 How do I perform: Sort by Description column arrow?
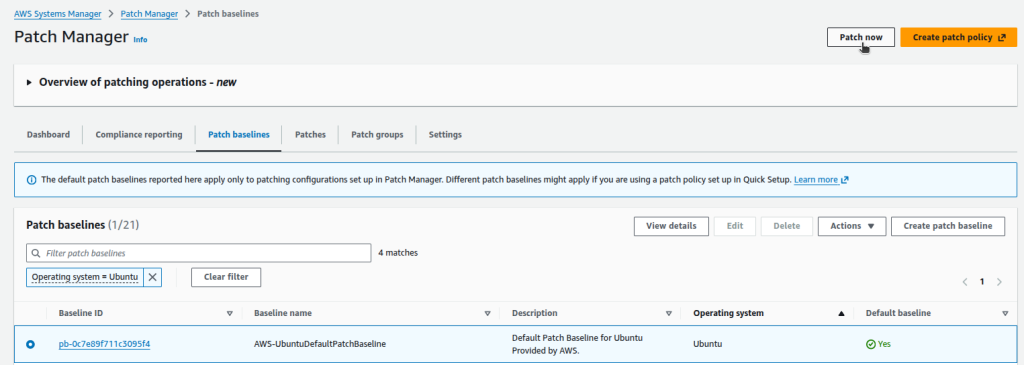pyautogui.click(x=669, y=313)
